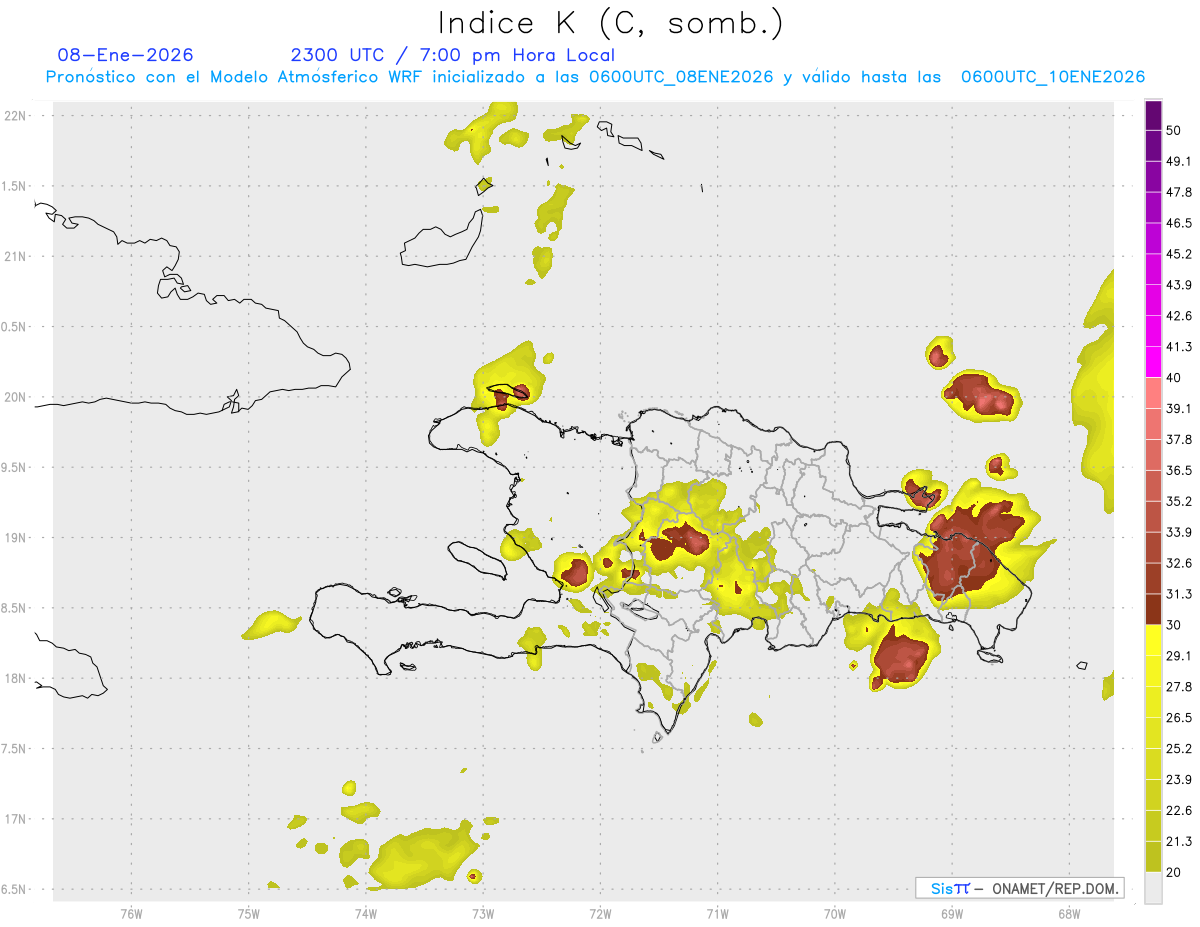Click the legend value 40
The width and height of the screenshot is (1200, 927).
[x=1174, y=378]
